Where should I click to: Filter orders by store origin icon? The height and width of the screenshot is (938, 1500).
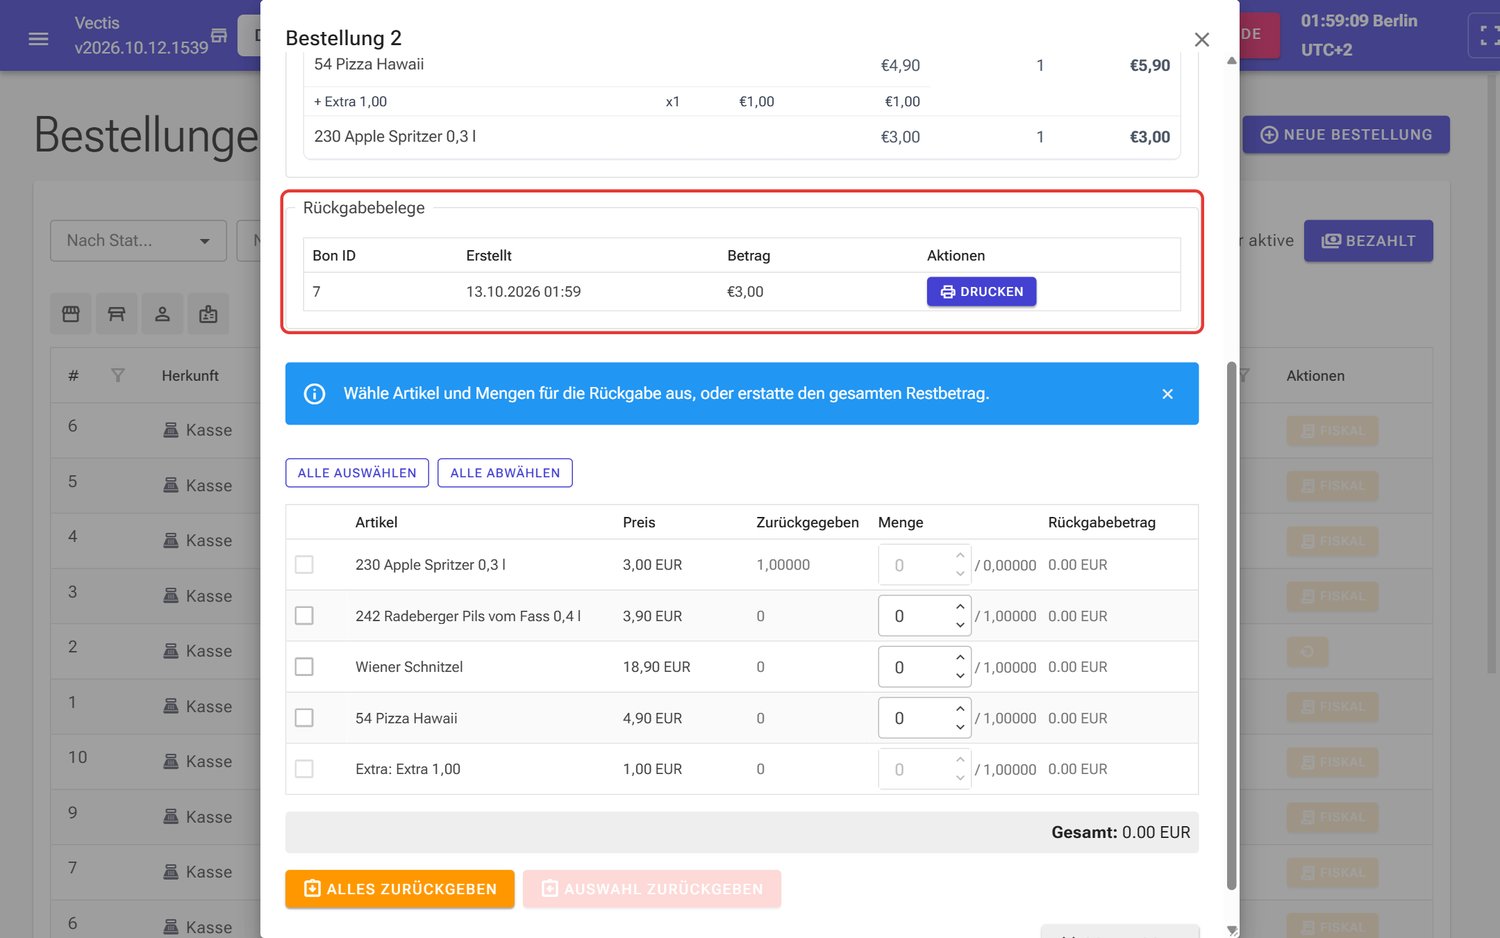click(x=71, y=314)
